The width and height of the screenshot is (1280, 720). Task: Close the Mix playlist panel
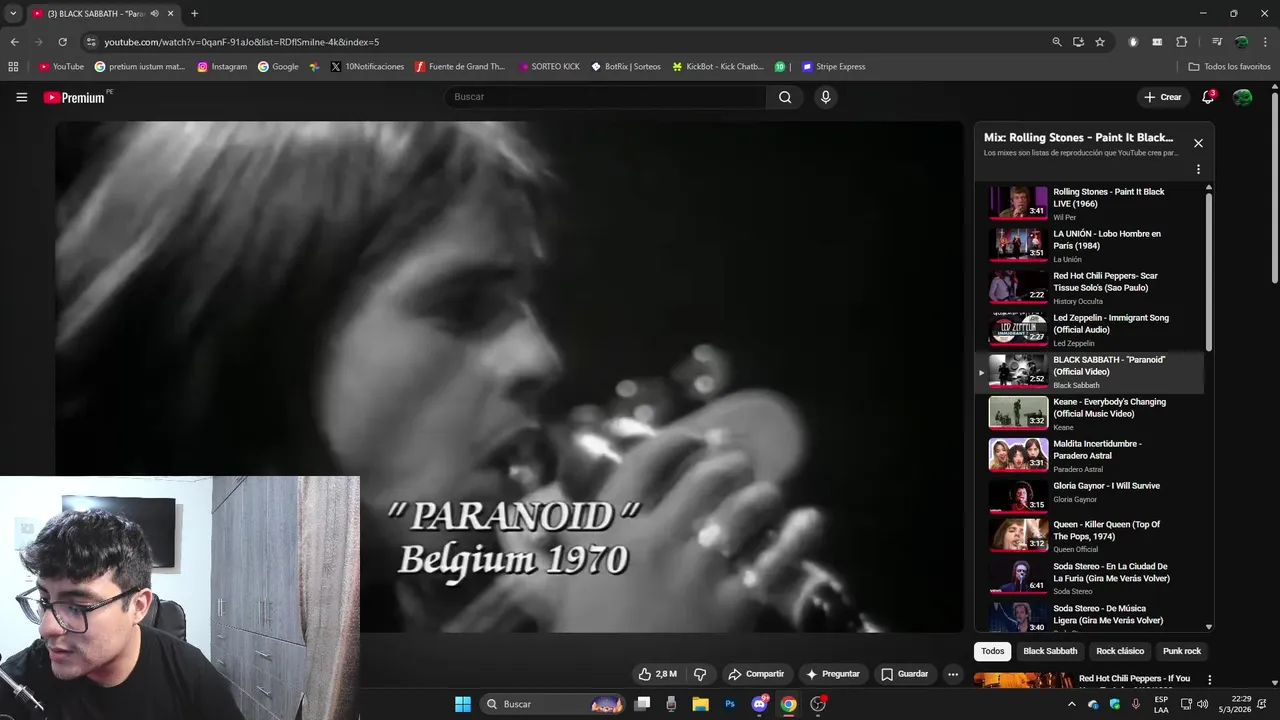click(1198, 143)
